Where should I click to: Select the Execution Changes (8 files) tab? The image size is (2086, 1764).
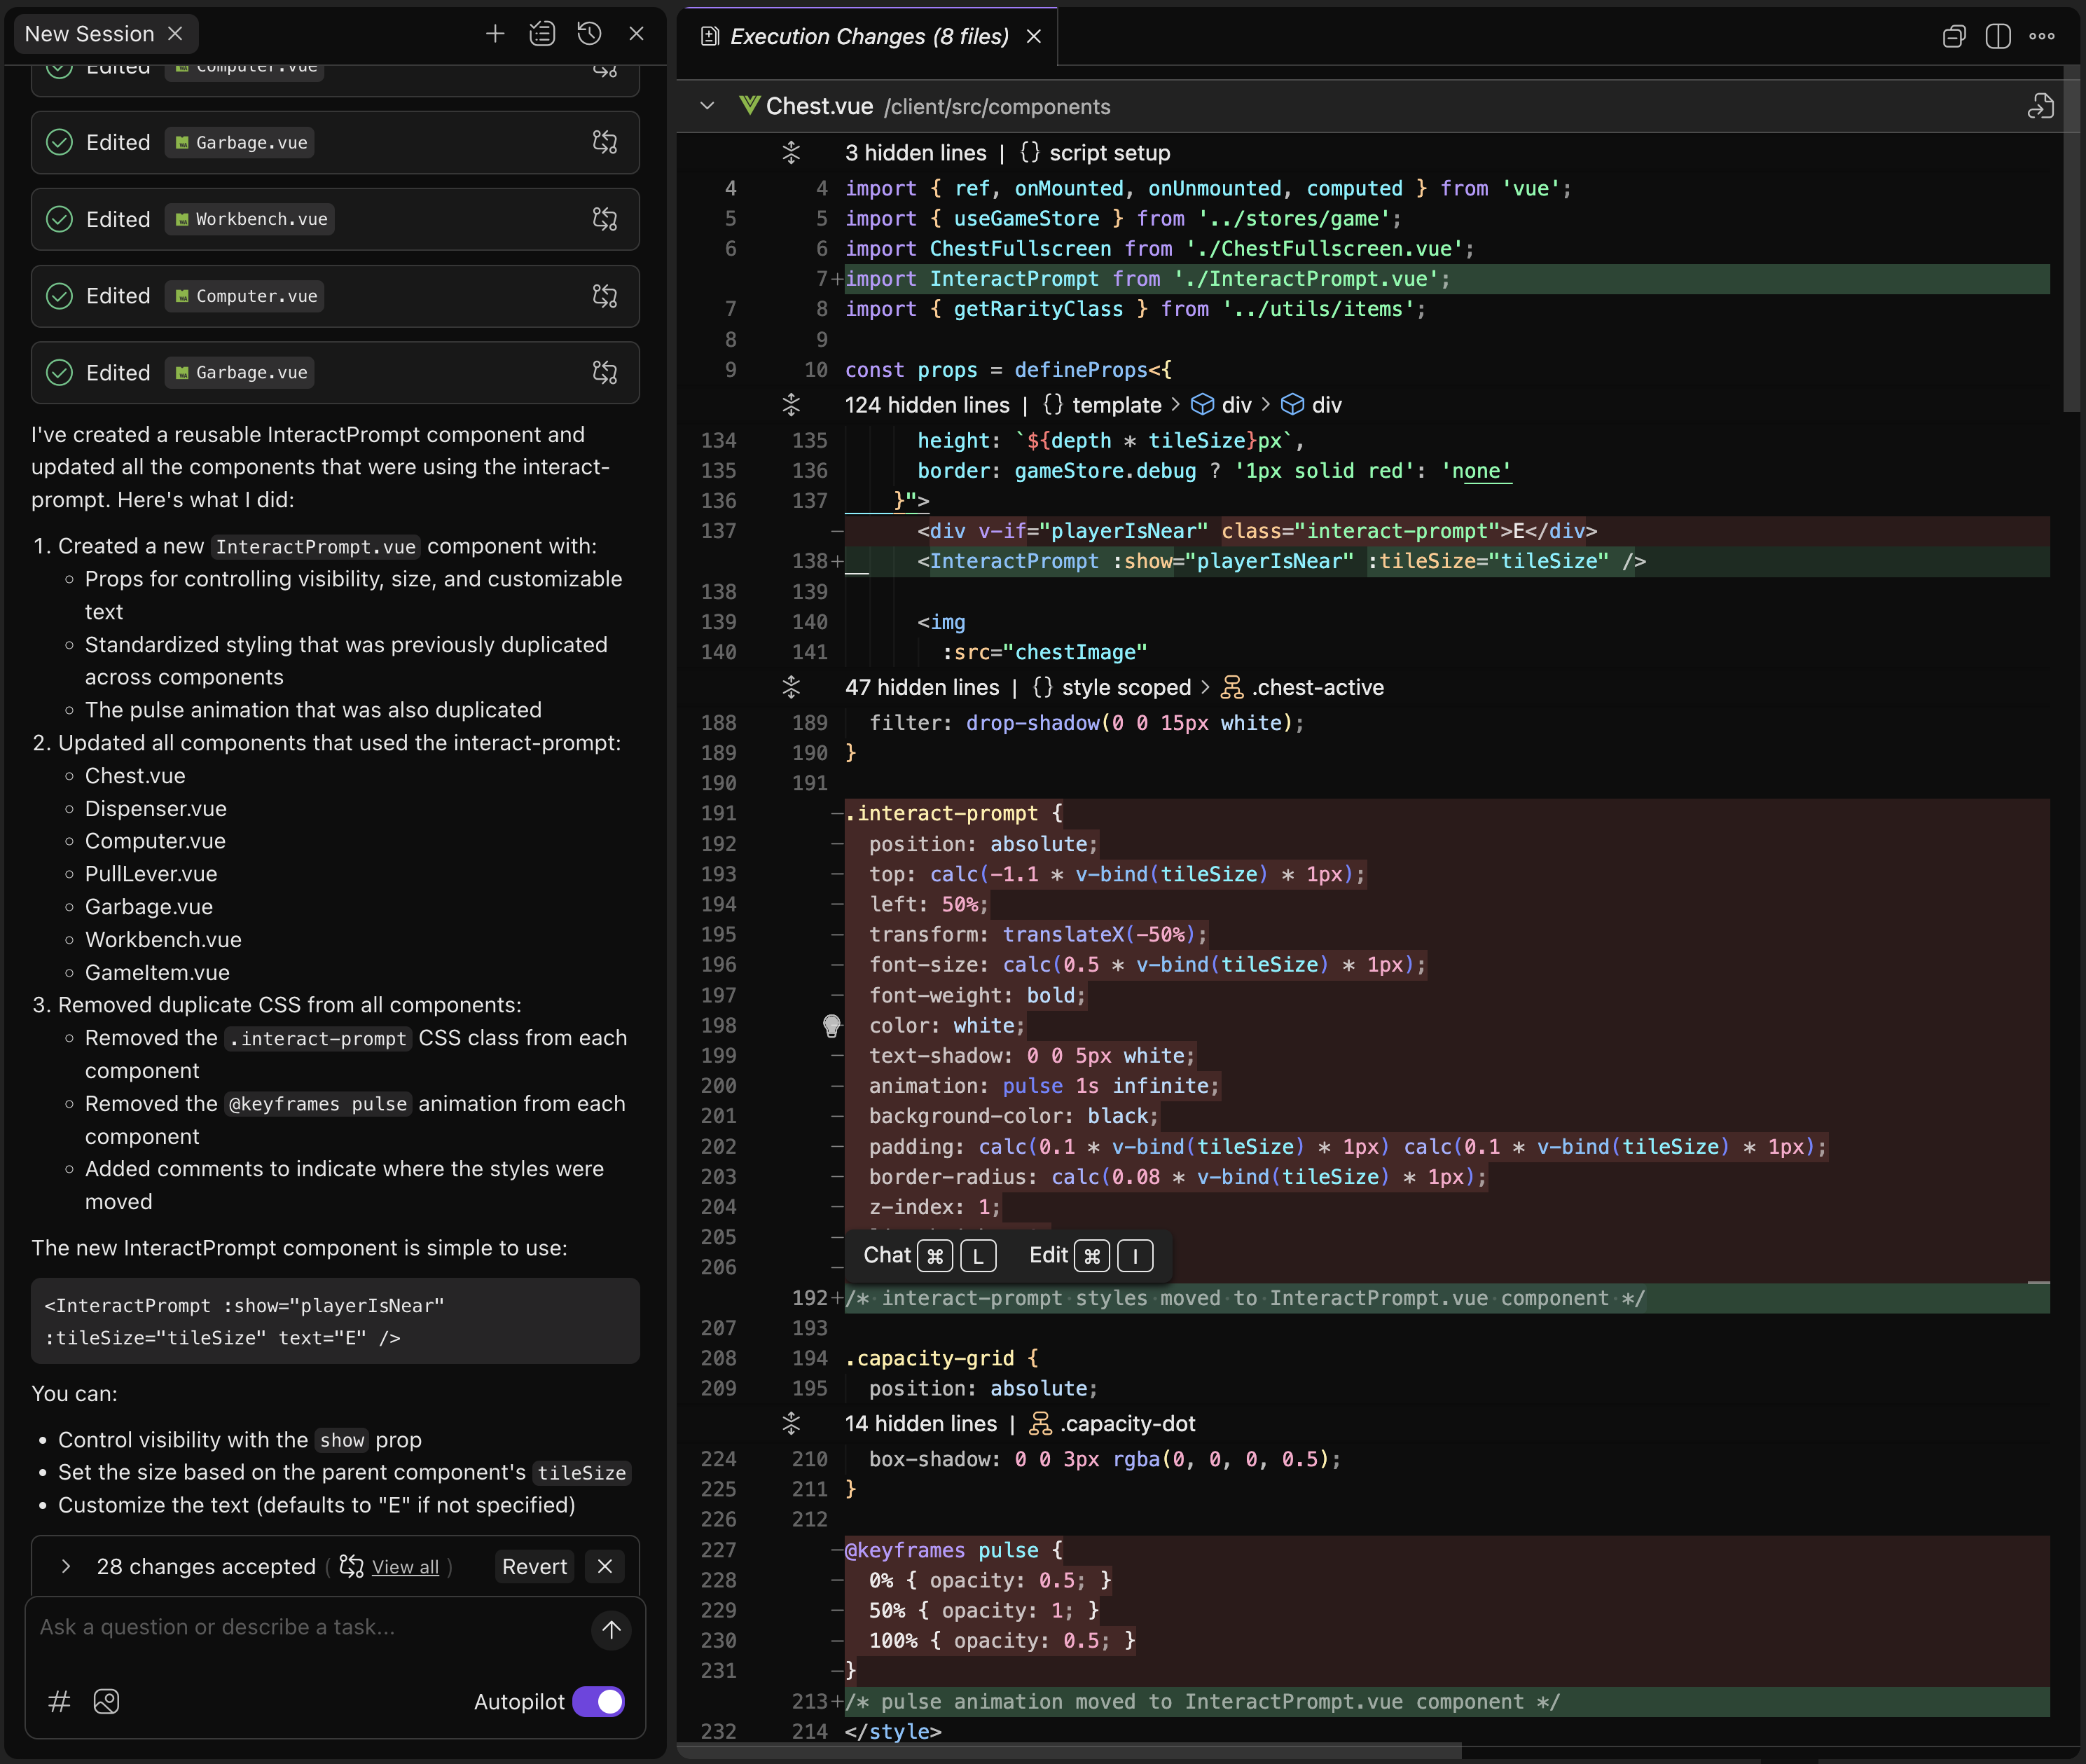pyautogui.click(x=868, y=37)
